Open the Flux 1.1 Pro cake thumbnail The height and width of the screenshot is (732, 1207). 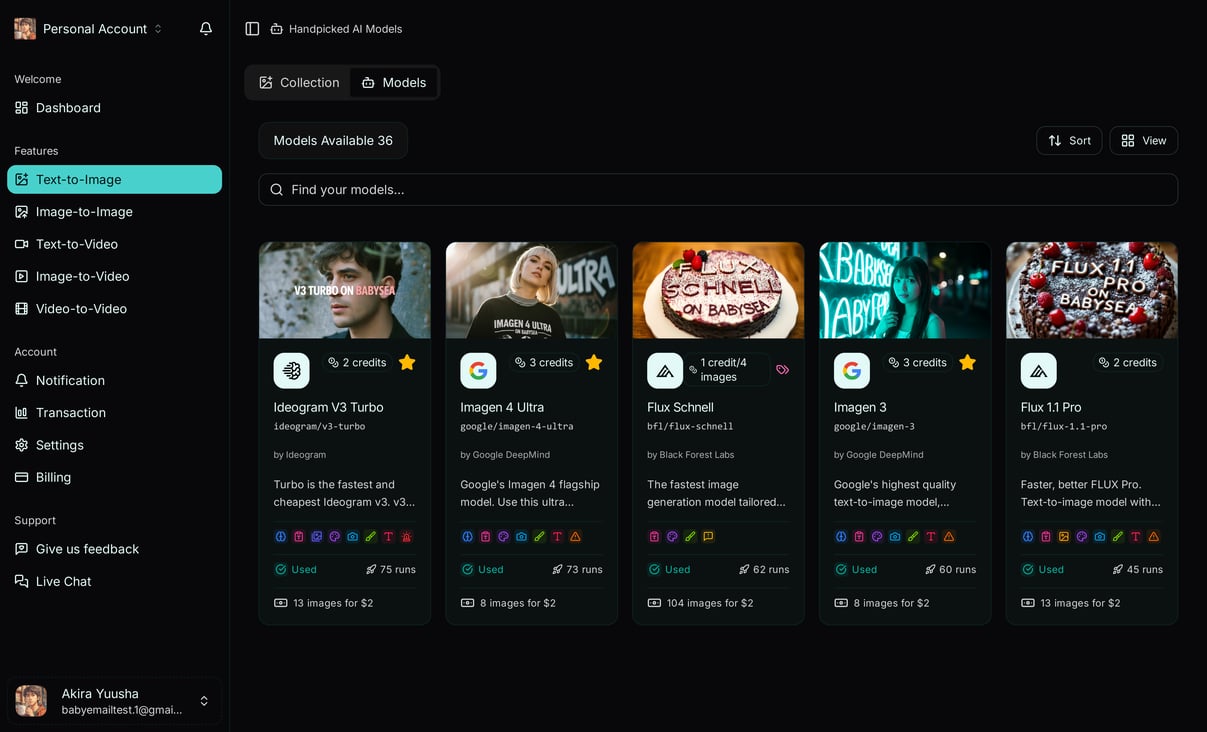(1092, 290)
